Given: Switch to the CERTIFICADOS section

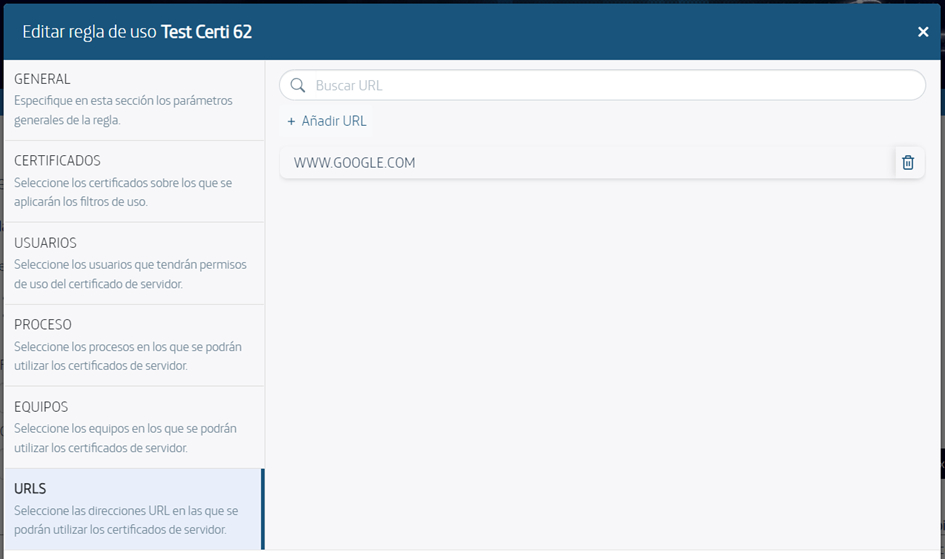Looking at the screenshot, I should click(x=57, y=161).
